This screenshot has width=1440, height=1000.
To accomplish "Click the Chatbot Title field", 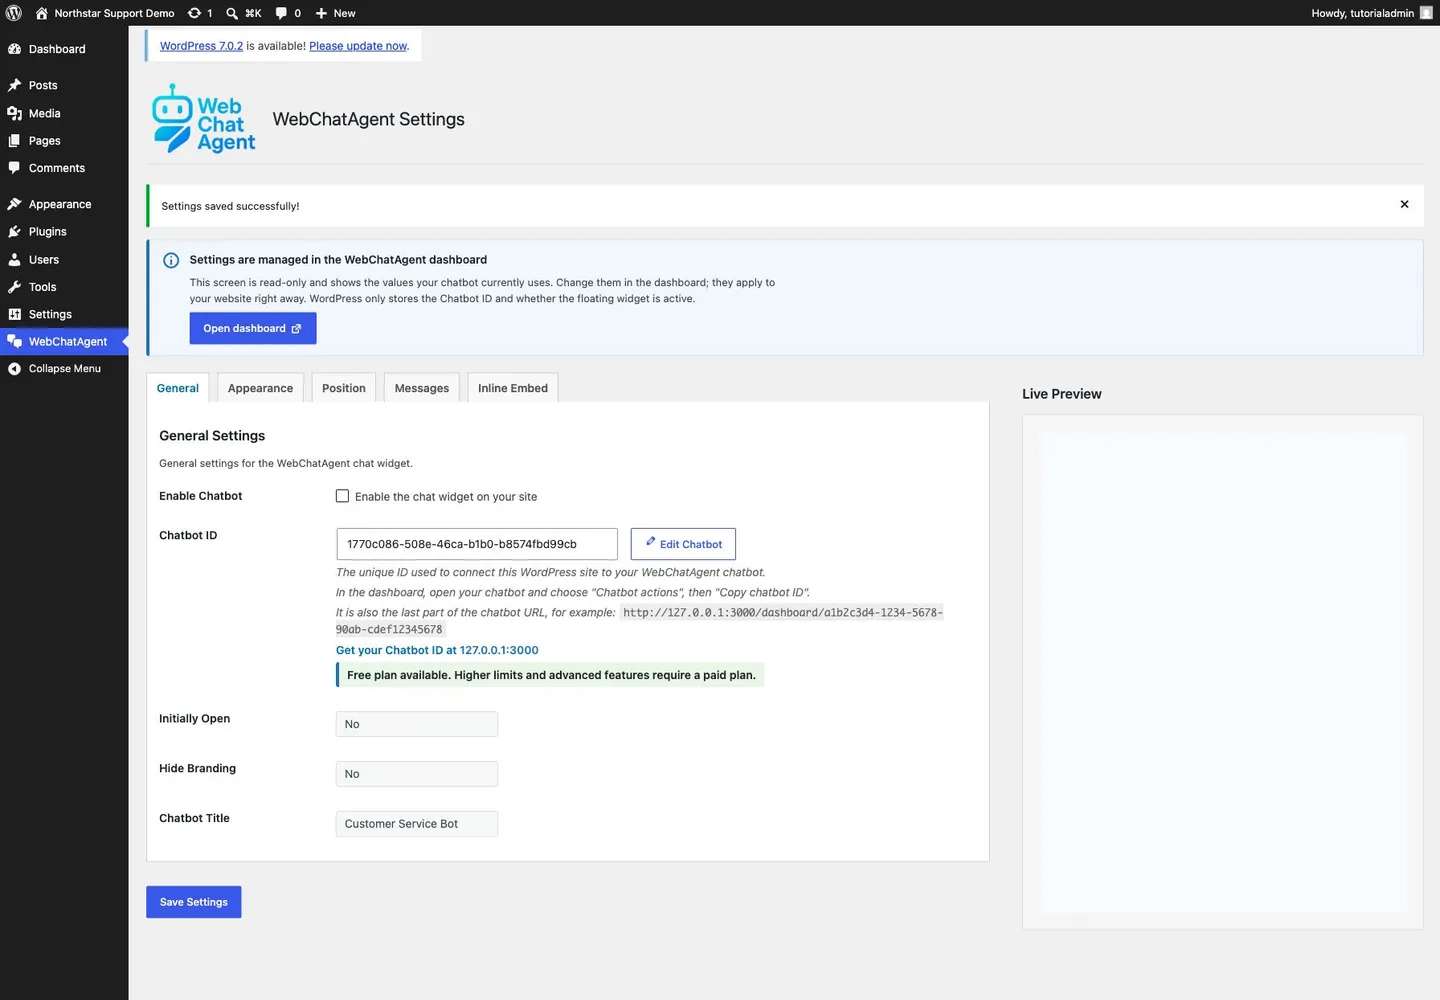I will tap(417, 824).
